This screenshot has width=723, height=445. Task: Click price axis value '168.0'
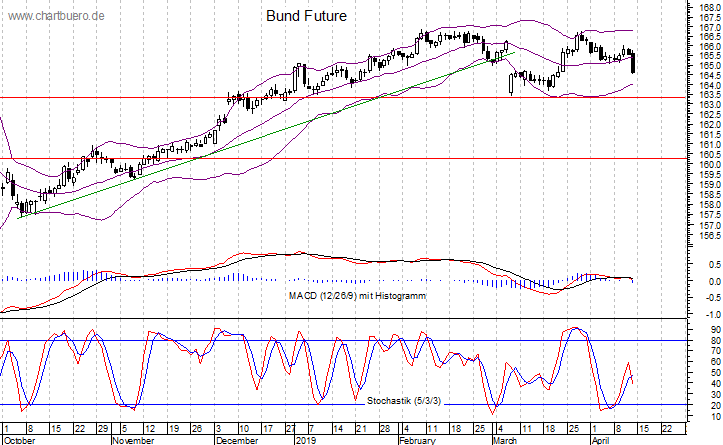710,7
